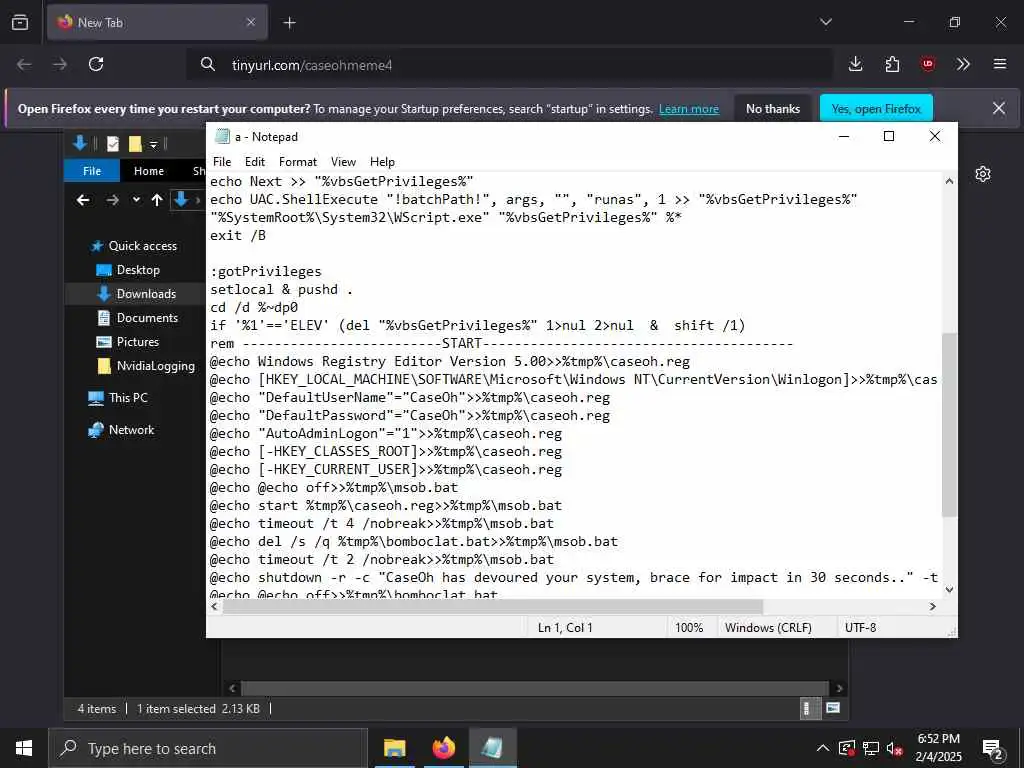This screenshot has height=768, width=1024.
Task: Click the taskbar search box
Action: pos(208,748)
